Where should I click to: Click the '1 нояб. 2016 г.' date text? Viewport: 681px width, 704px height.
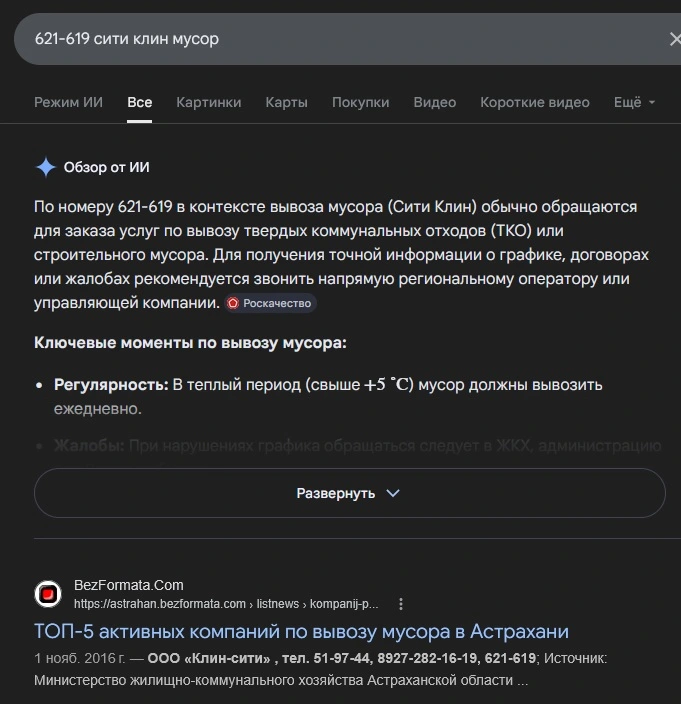(x=79, y=658)
